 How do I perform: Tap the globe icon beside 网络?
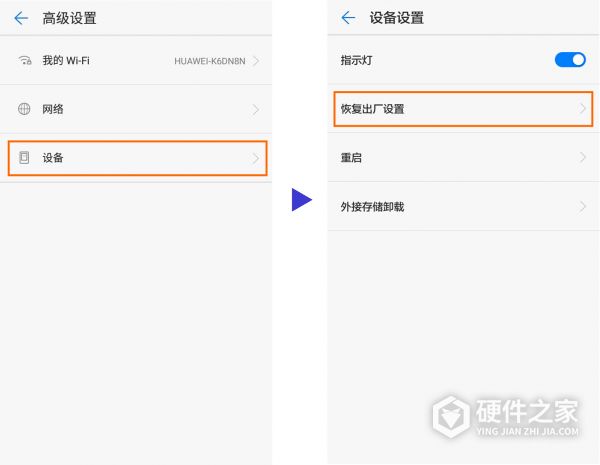tap(24, 109)
